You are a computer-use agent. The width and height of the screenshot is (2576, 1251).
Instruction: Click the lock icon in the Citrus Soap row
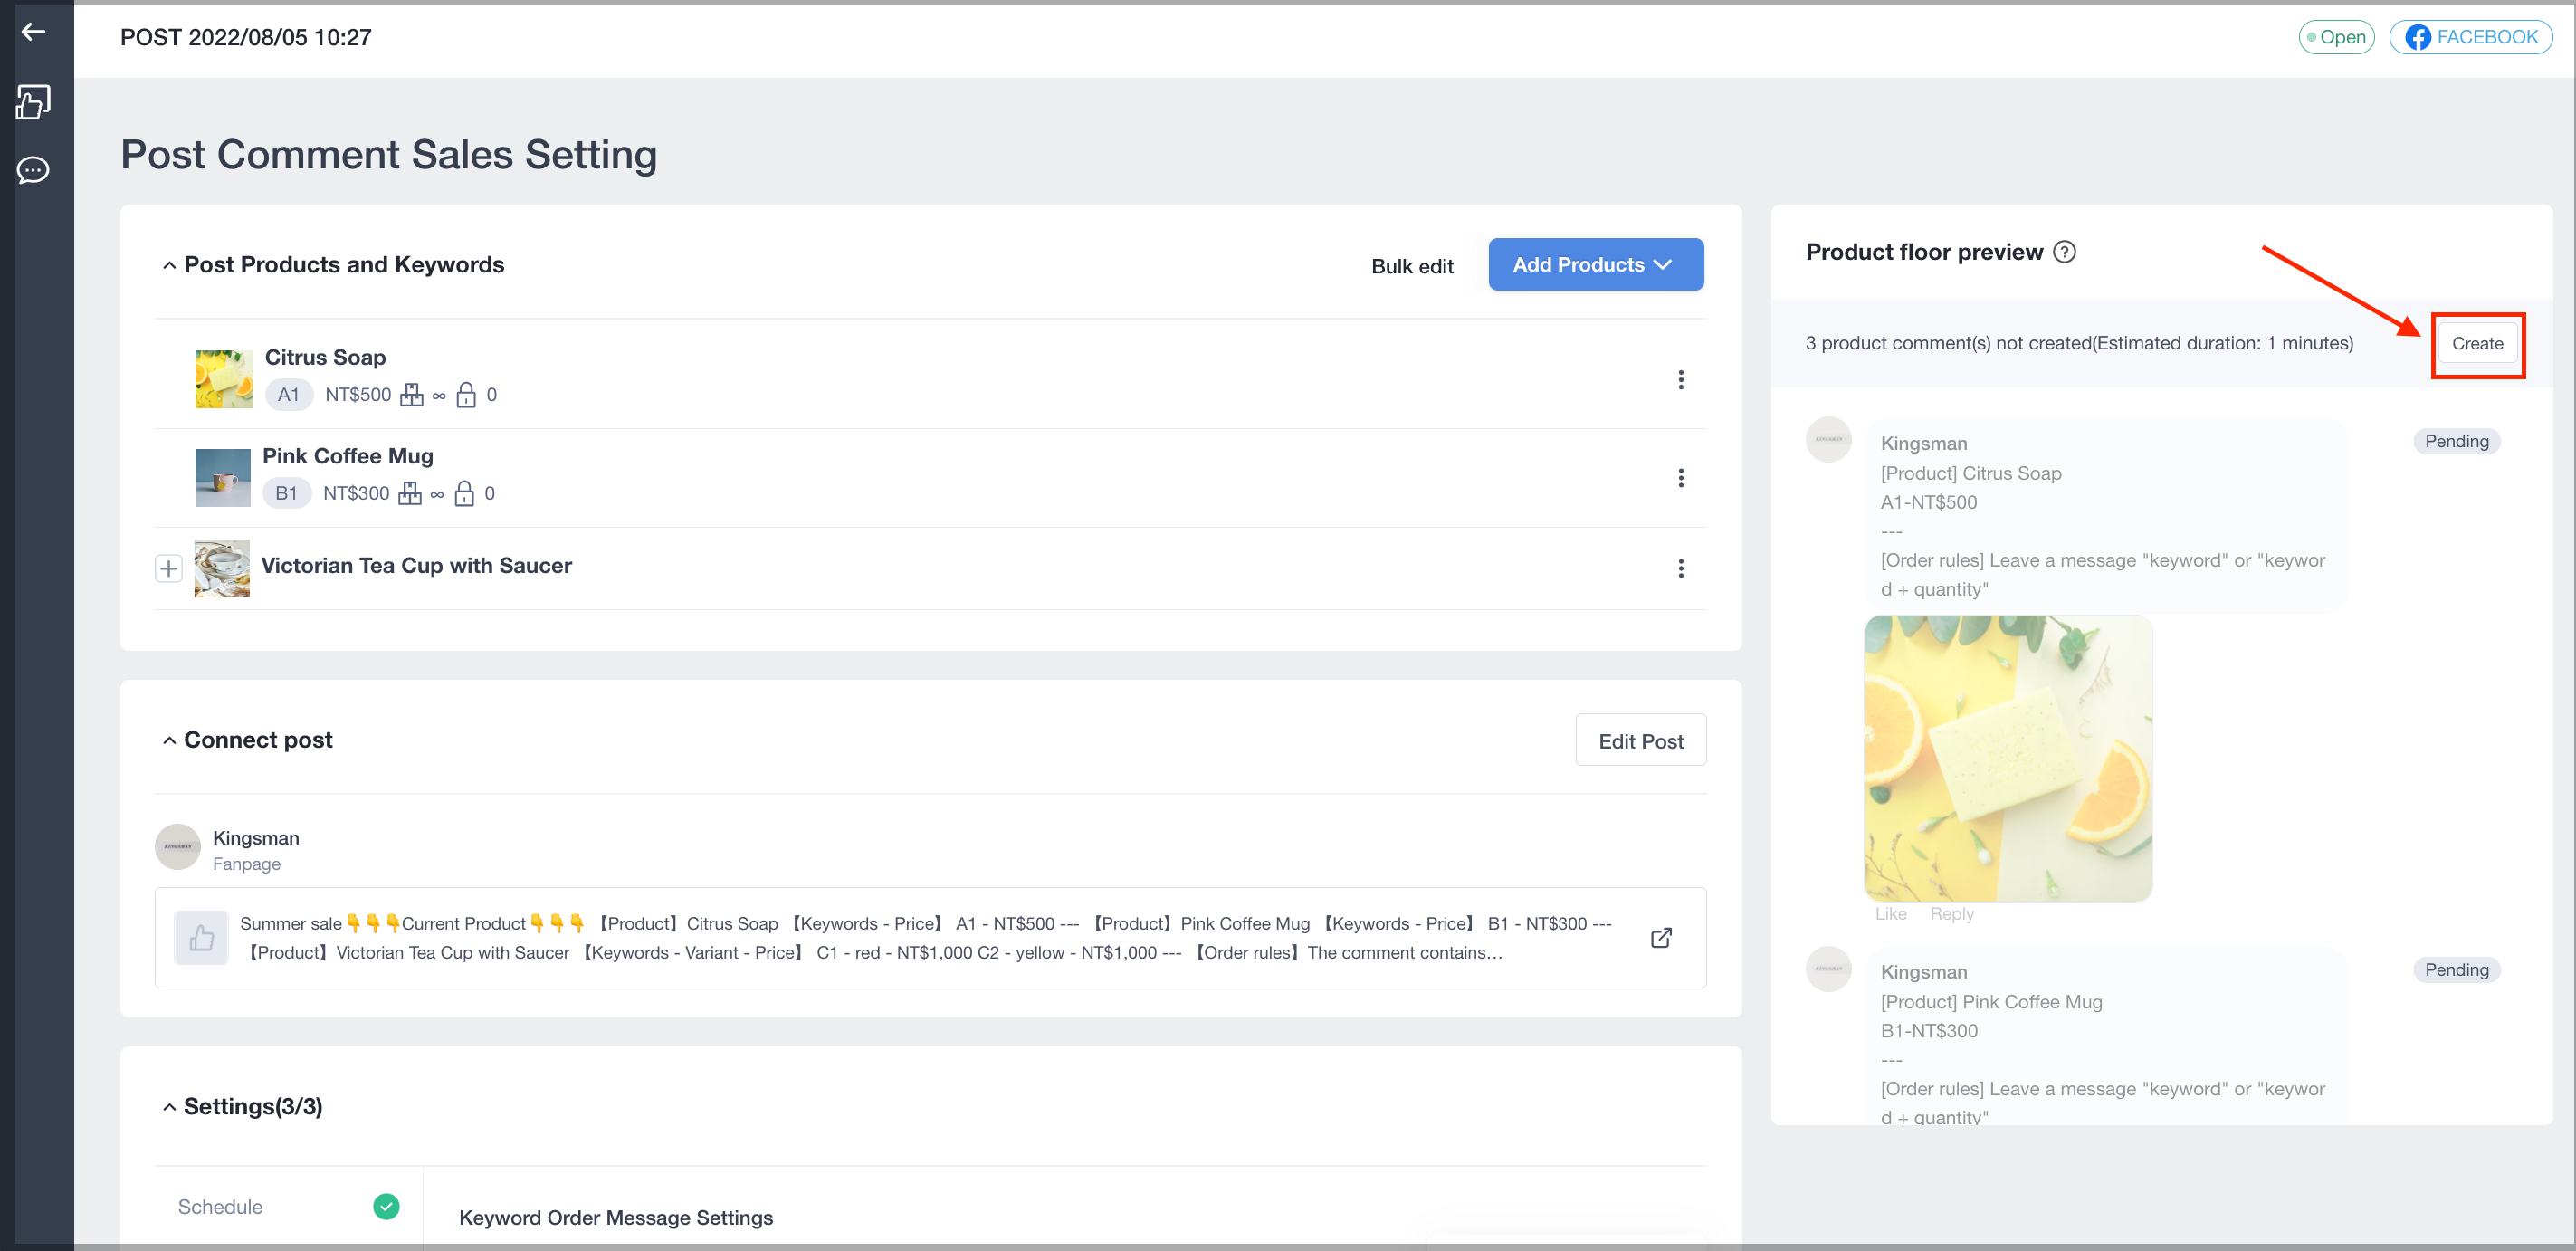466,395
